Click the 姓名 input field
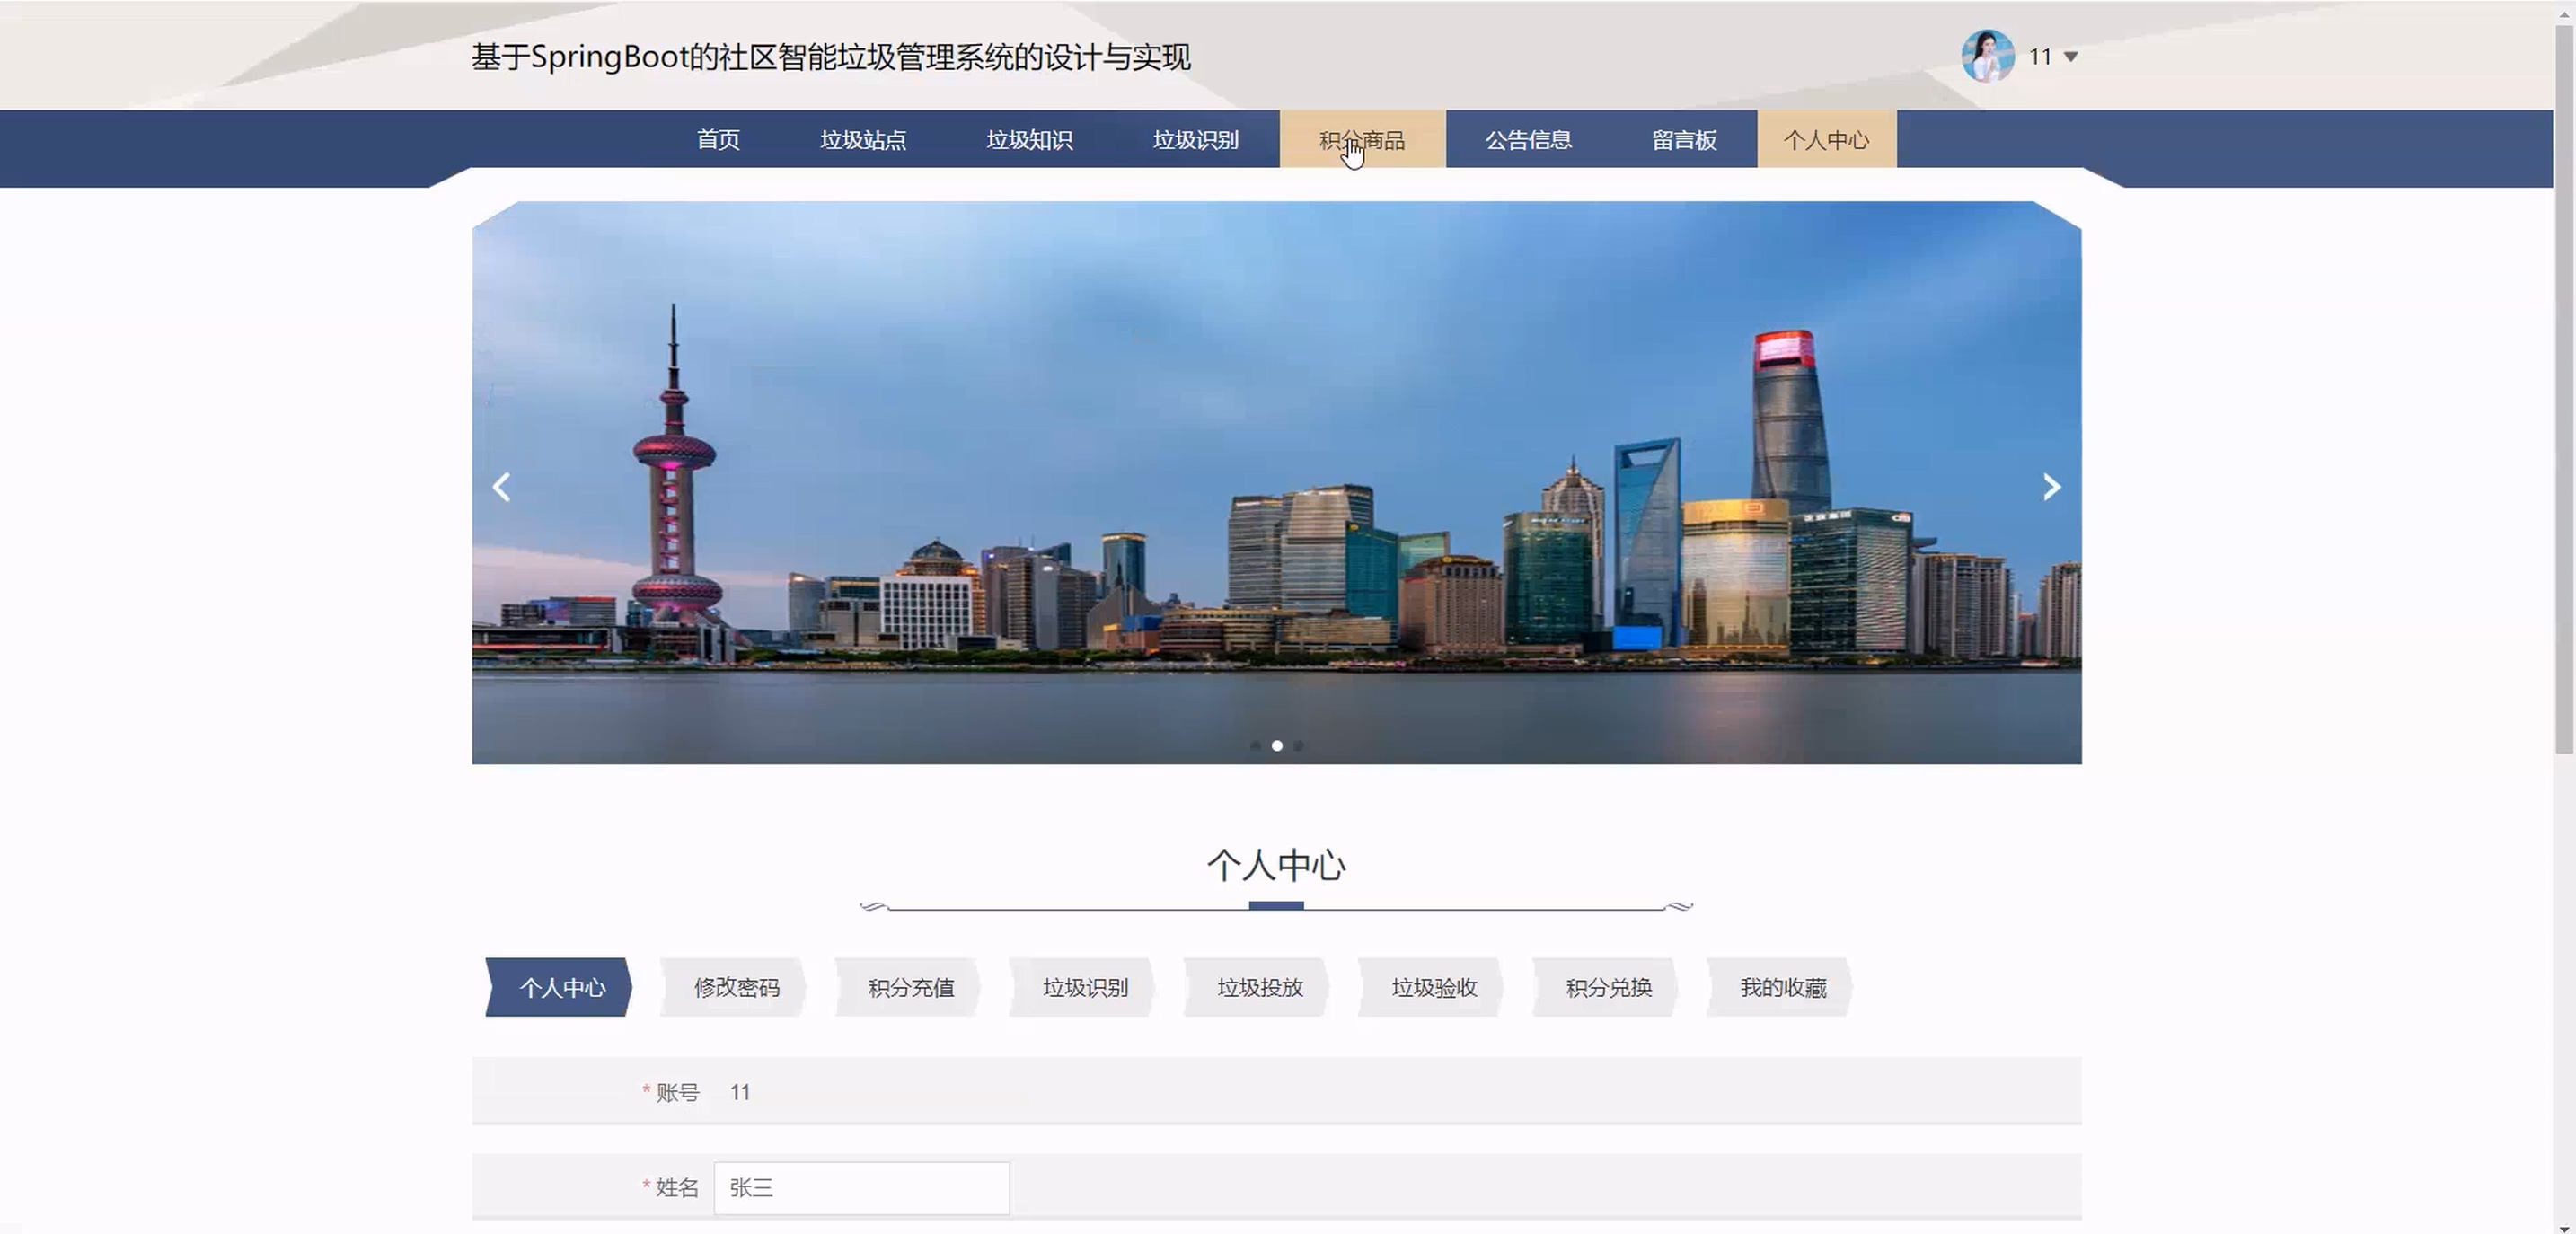The width and height of the screenshot is (2576, 1234). click(x=861, y=1188)
